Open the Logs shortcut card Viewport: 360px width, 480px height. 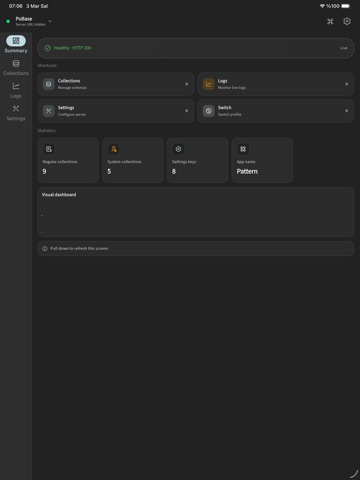(x=275, y=84)
